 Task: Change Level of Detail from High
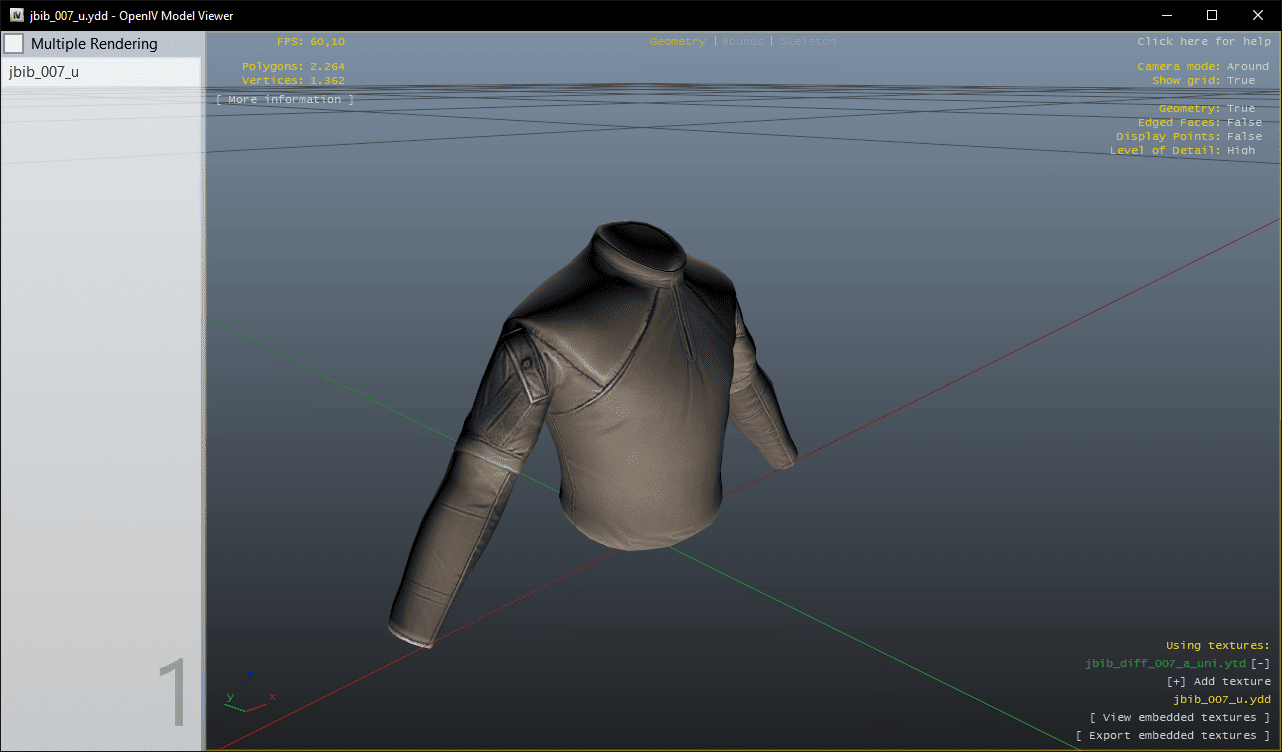1240,151
